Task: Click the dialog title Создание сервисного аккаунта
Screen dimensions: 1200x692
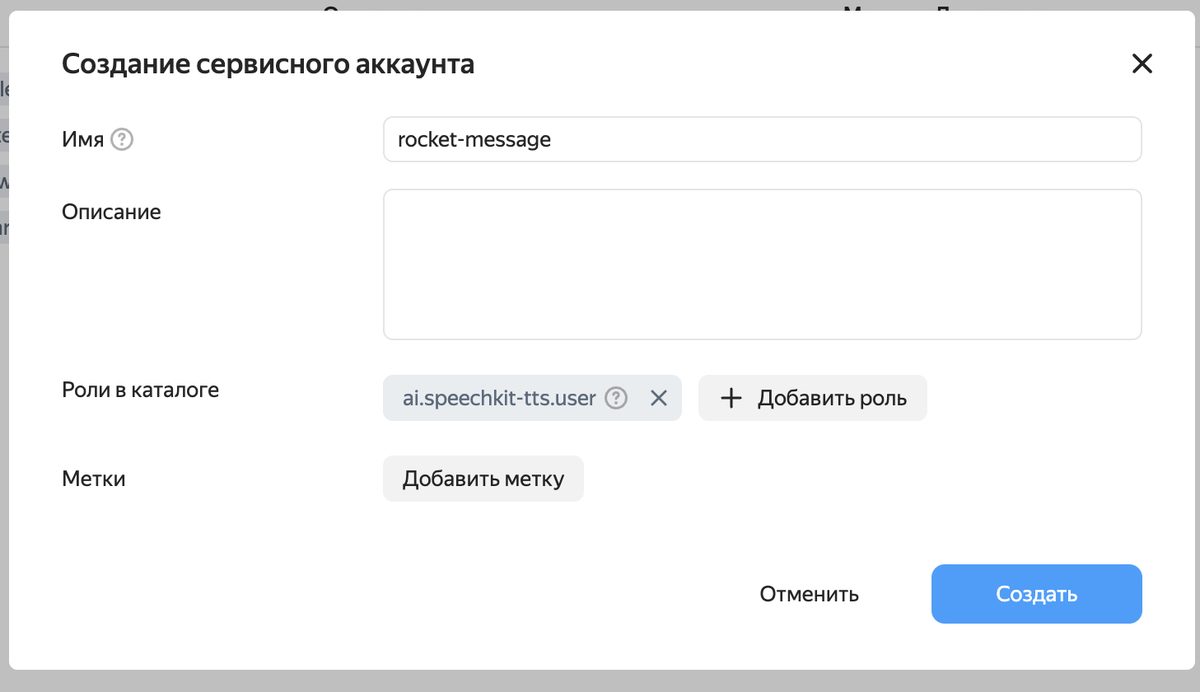Action: coord(268,64)
